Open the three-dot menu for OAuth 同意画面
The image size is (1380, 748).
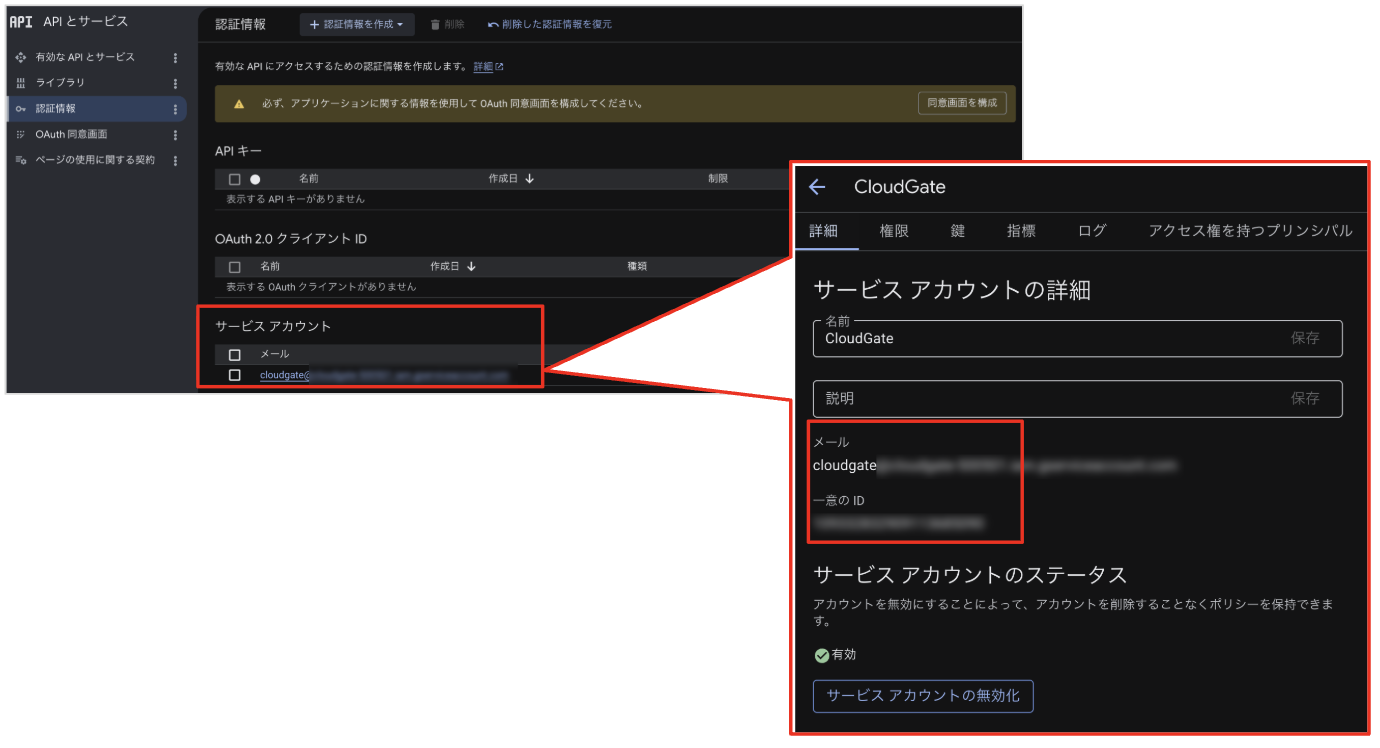tap(175, 134)
